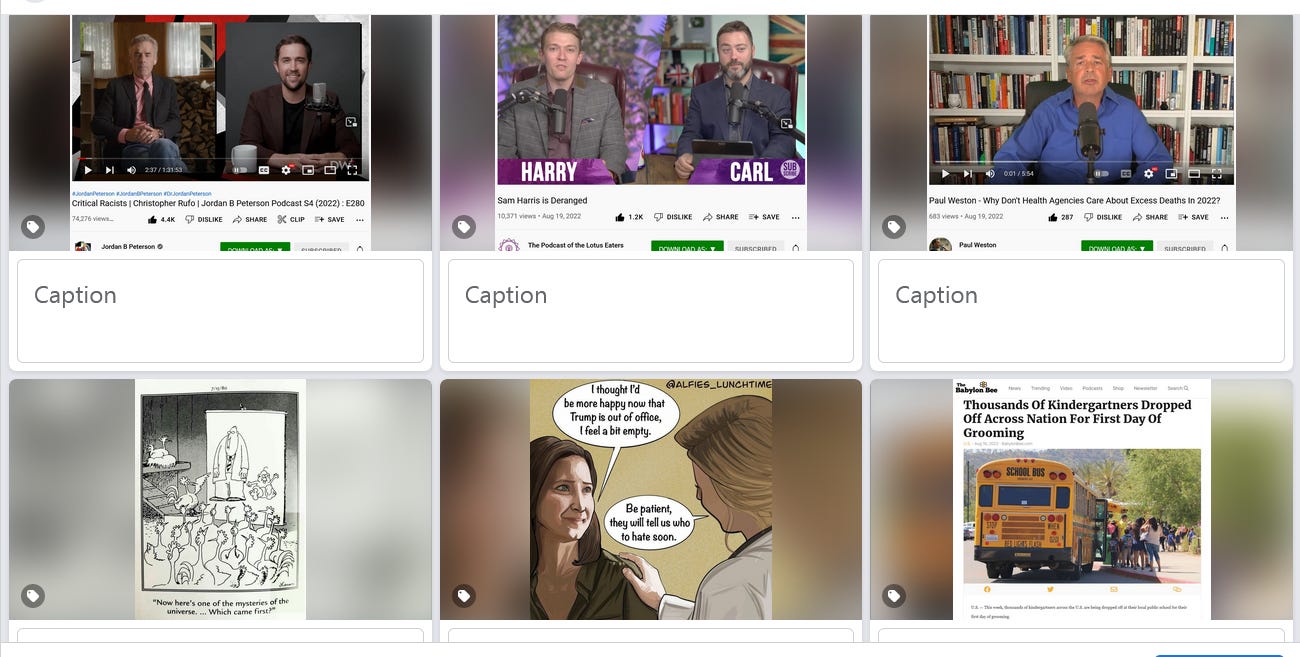Viewport: 1300px width, 657px height.
Task: Click the settings gear in Jordan Peterson screenshot
Action: click(x=286, y=170)
